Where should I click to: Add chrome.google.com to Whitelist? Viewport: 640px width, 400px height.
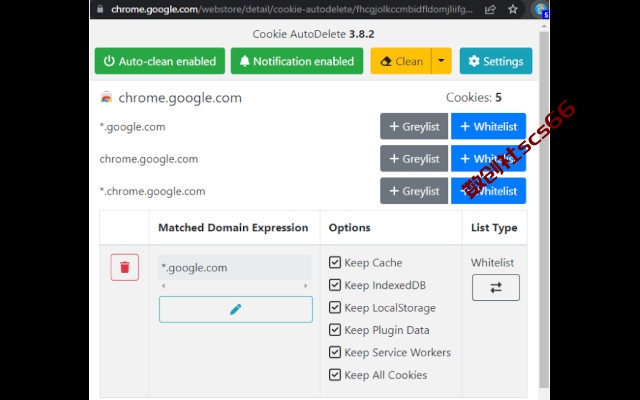click(488, 158)
